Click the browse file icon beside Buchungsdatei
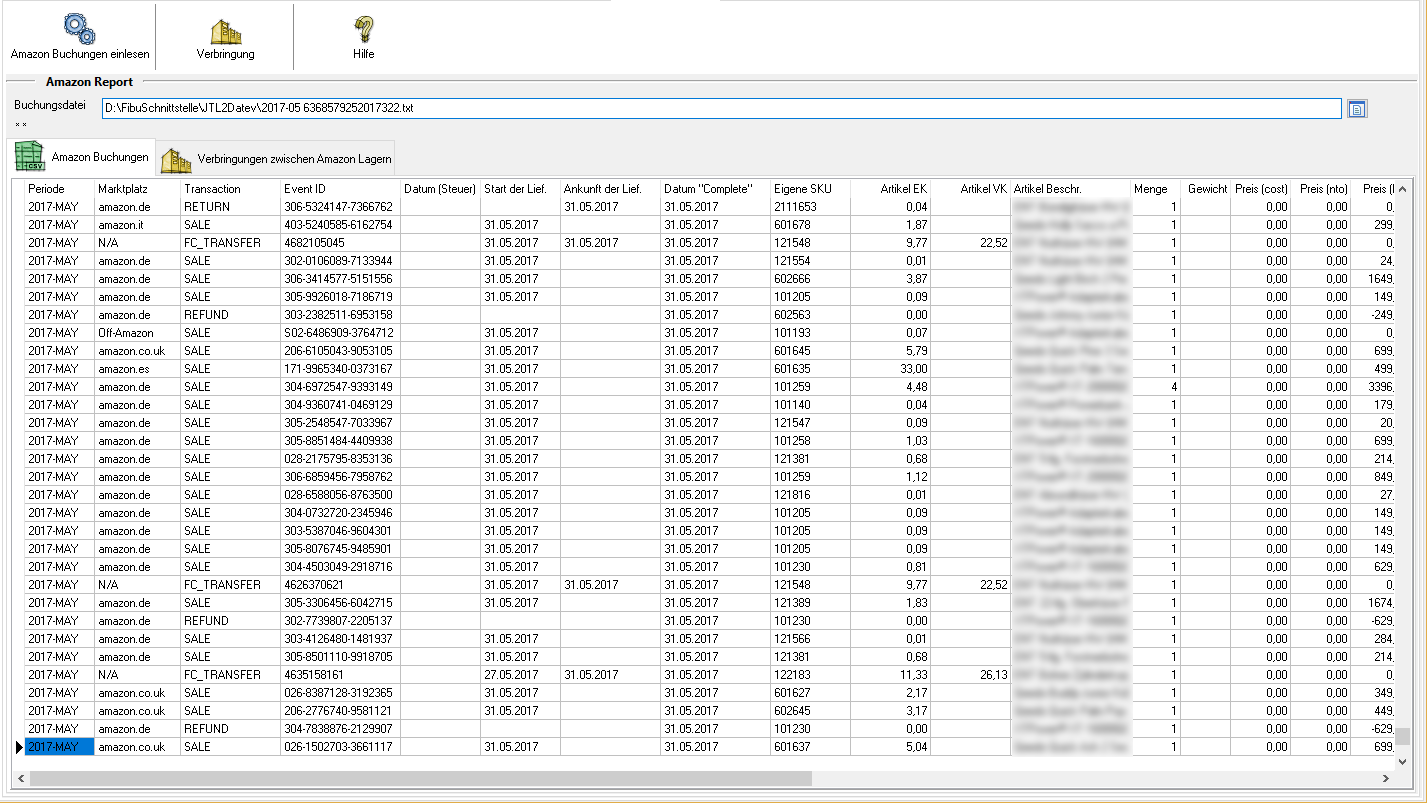The width and height of the screenshot is (1427, 803). tap(1356, 109)
